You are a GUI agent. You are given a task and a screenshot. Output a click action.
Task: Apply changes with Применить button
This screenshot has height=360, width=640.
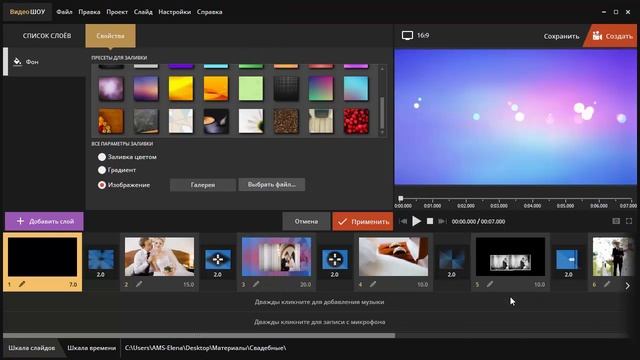tap(363, 221)
